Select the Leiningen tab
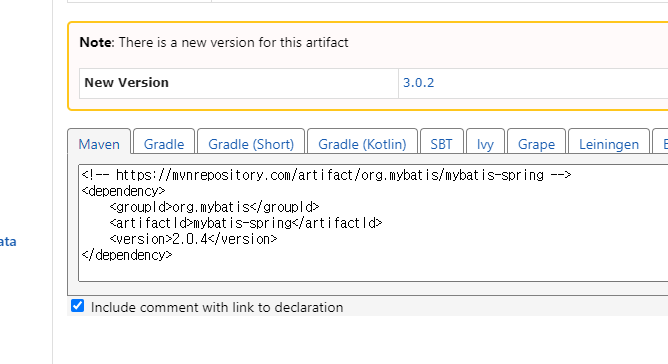668x364 pixels. click(609, 144)
